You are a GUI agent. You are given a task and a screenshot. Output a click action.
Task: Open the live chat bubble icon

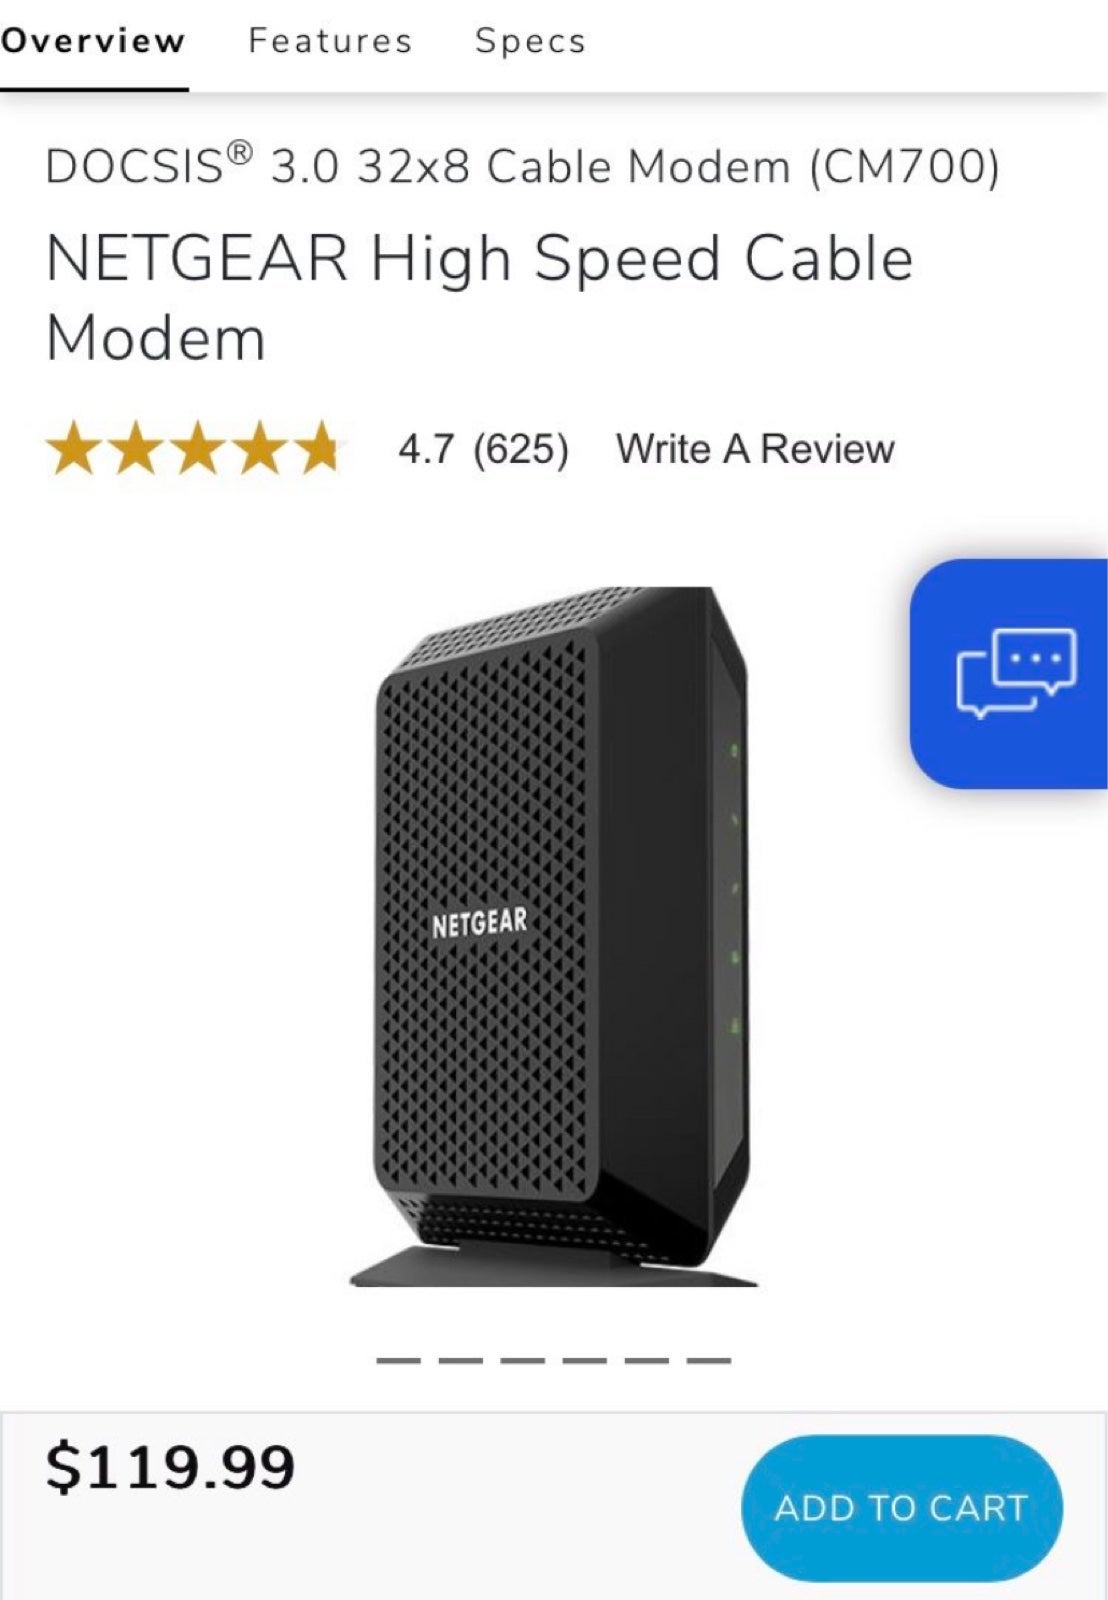(1013, 673)
